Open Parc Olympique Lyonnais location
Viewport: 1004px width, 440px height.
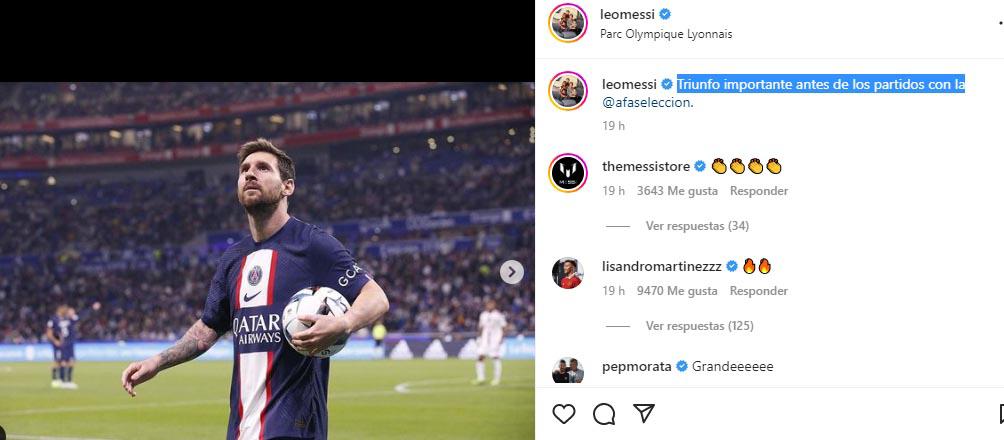[666, 34]
